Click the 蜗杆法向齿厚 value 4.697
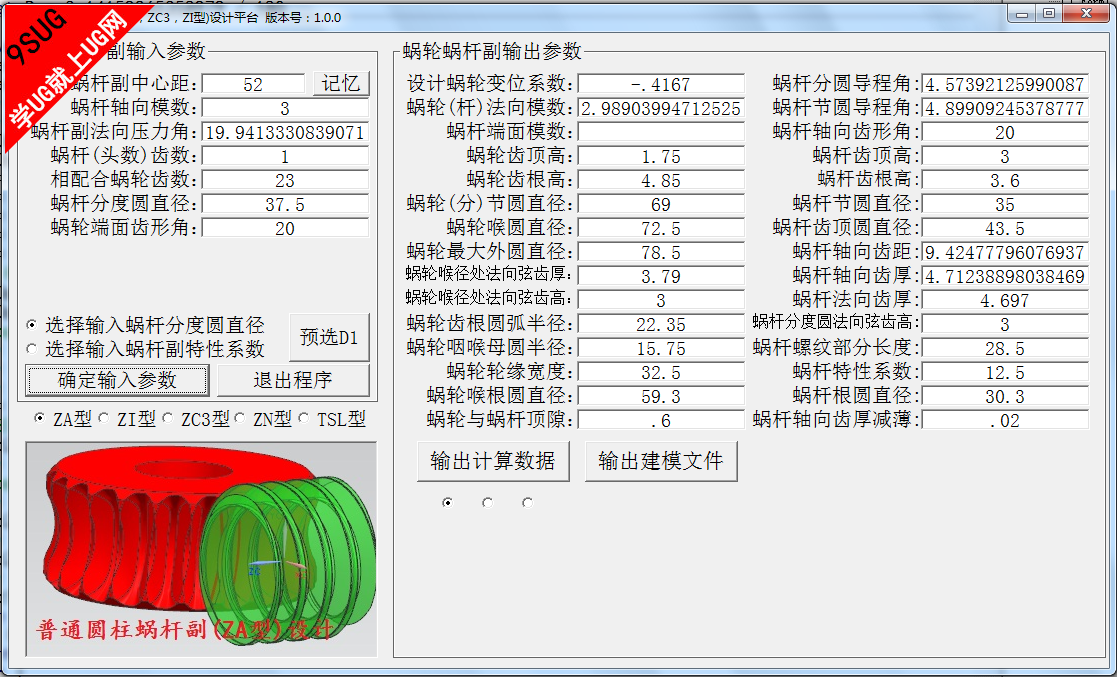1117x677 pixels. tap(1005, 300)
